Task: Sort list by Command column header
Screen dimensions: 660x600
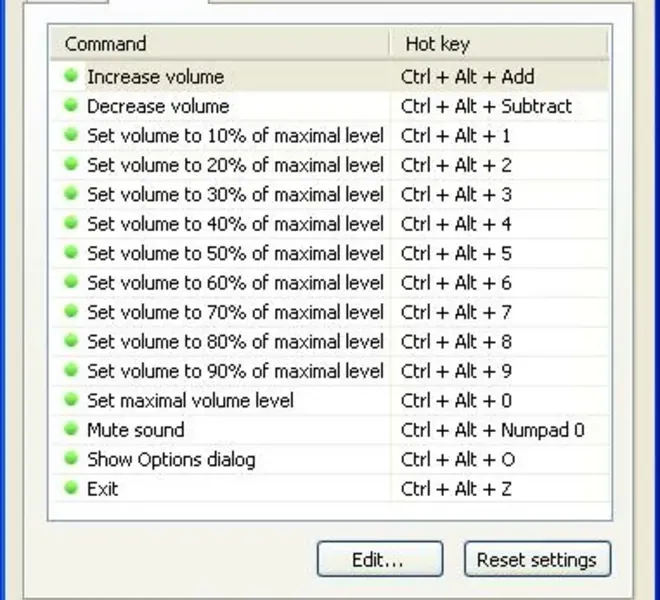Action: (220, 43)
